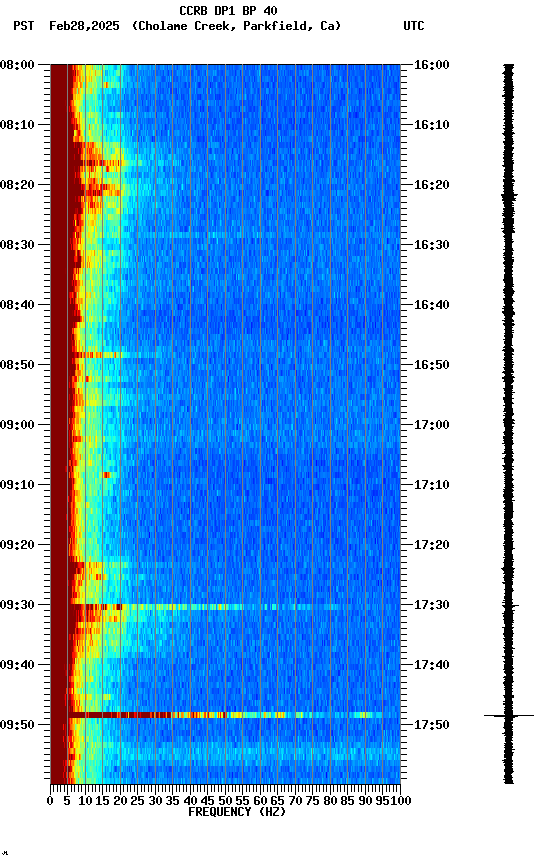Click the 09:20 PST time label
The height and width of the screenshot is (864, 552).
click(x=17, y=546)
